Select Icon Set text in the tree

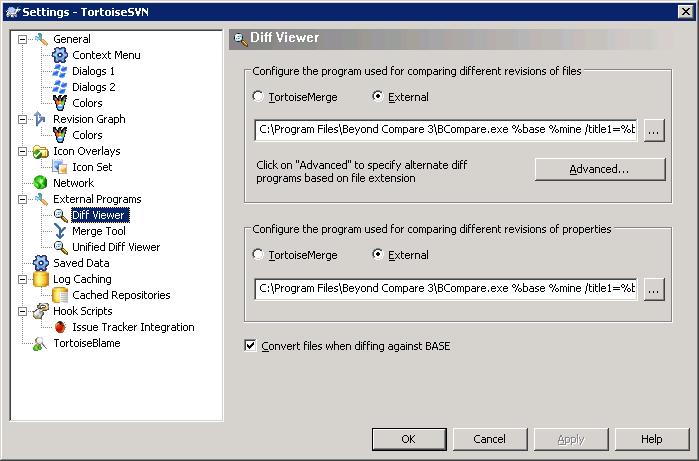pos(92,167)
